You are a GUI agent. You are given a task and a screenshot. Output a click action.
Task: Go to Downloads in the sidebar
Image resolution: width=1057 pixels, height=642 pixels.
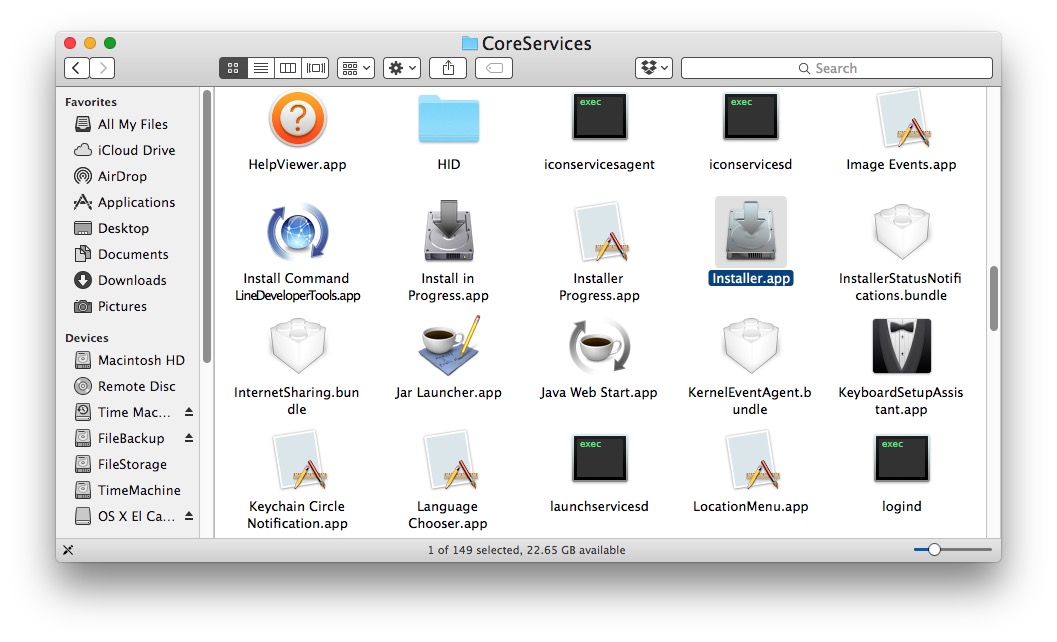[x=131, y=280]
